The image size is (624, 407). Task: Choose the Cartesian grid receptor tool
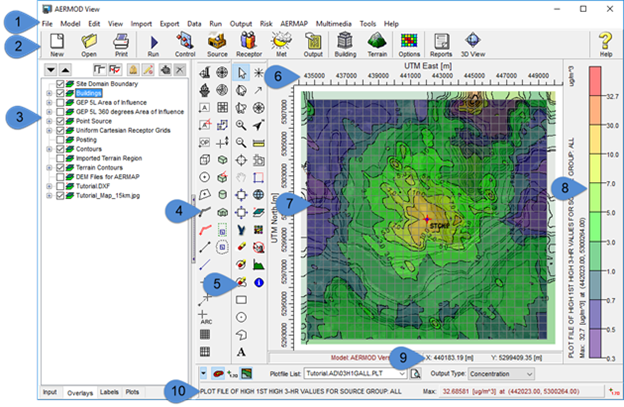coord(222,107)
